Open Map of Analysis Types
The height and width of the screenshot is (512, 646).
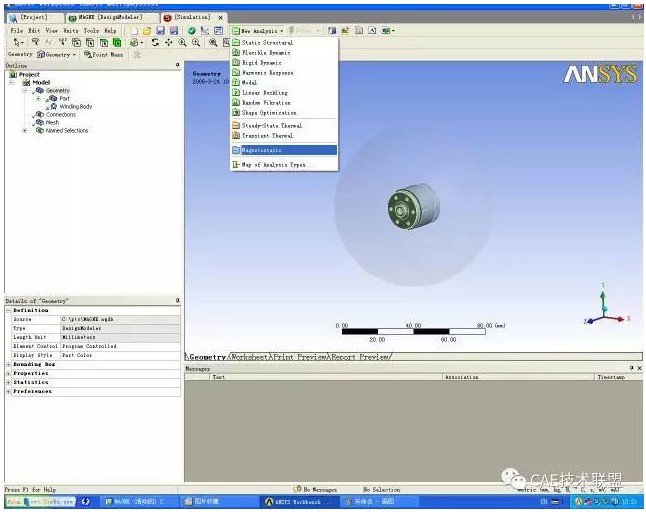pyautogui.click(x=284, y=165)
